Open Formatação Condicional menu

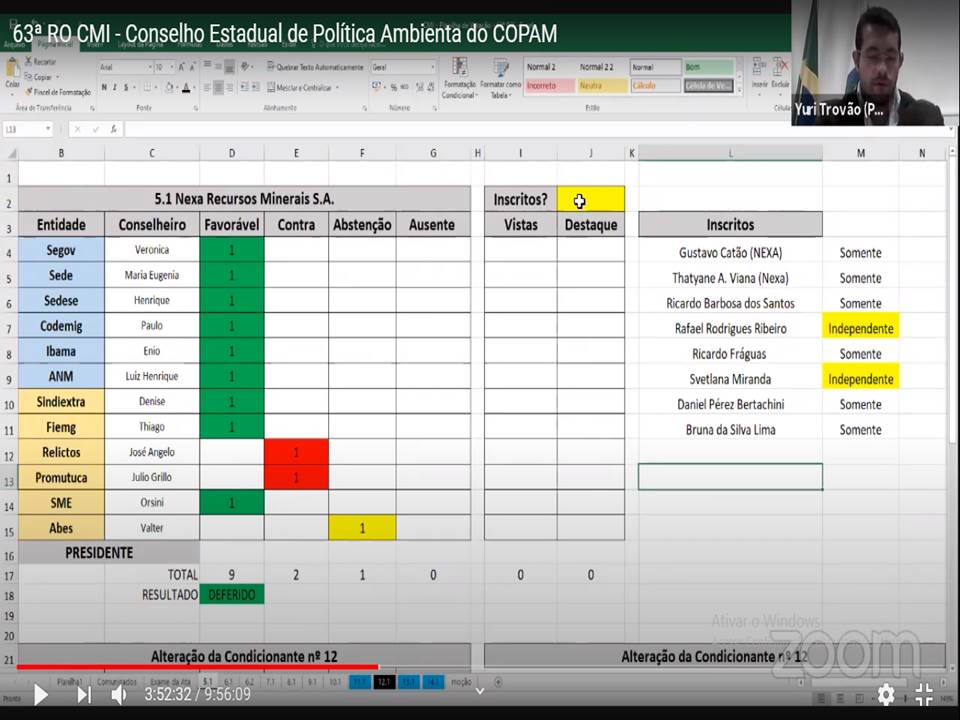point(459,77)
